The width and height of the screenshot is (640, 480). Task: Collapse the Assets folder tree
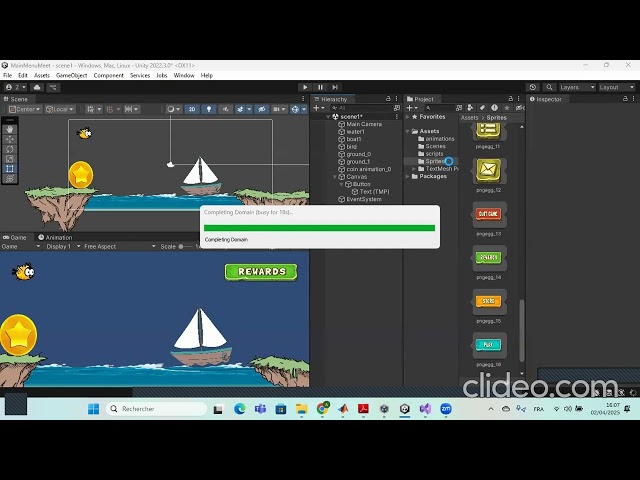pyautogui.click(x=407, y=131)
